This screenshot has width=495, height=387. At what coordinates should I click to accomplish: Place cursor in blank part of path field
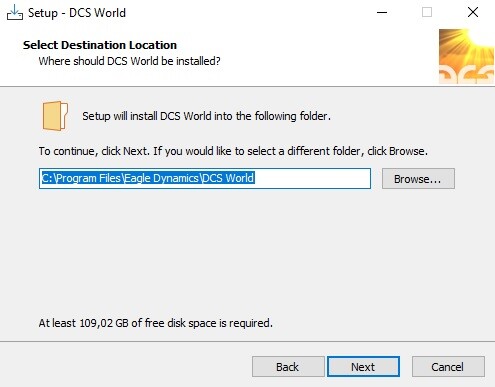(312, 178)
